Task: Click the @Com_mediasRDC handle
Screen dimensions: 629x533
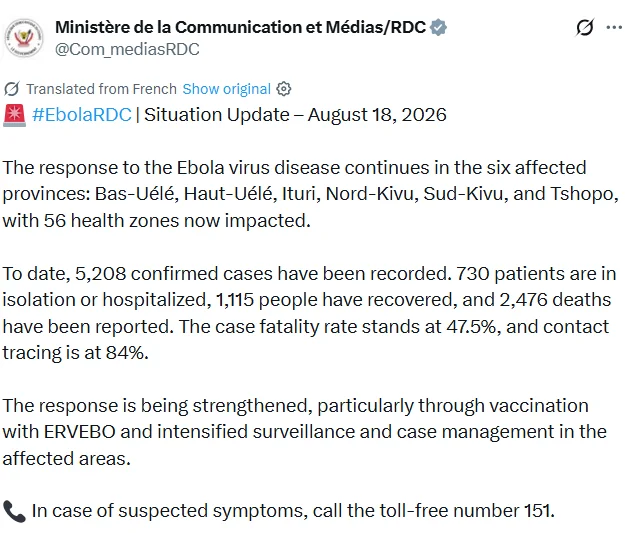Action: 127,49
